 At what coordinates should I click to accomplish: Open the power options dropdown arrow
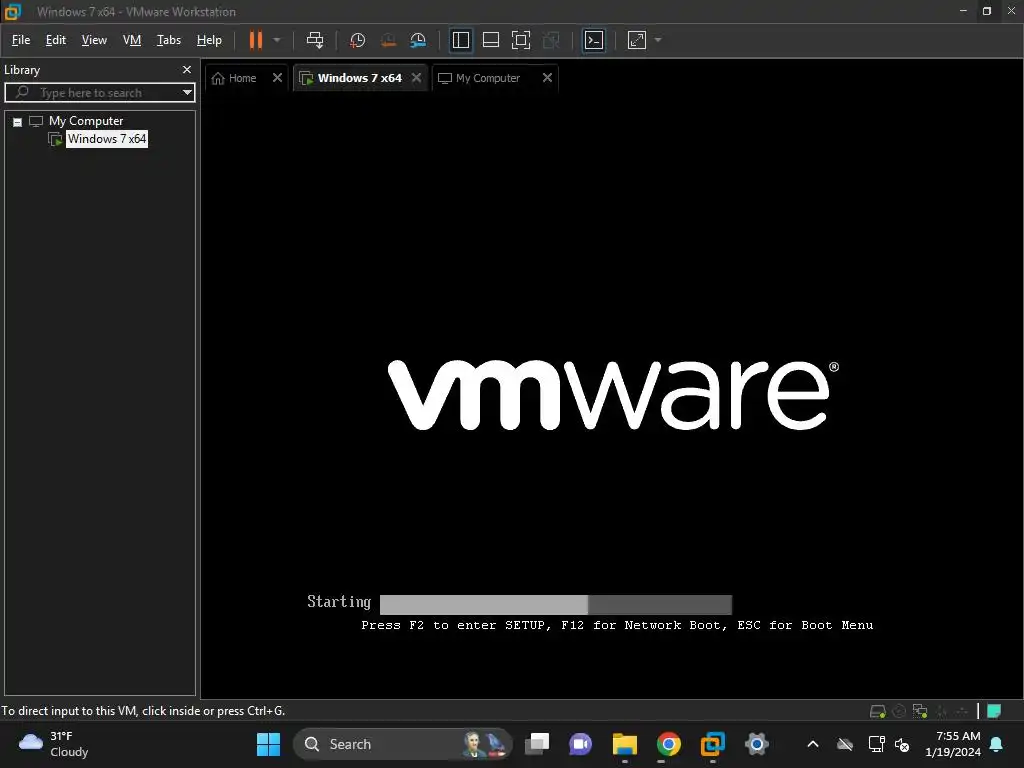coord(277,40)
